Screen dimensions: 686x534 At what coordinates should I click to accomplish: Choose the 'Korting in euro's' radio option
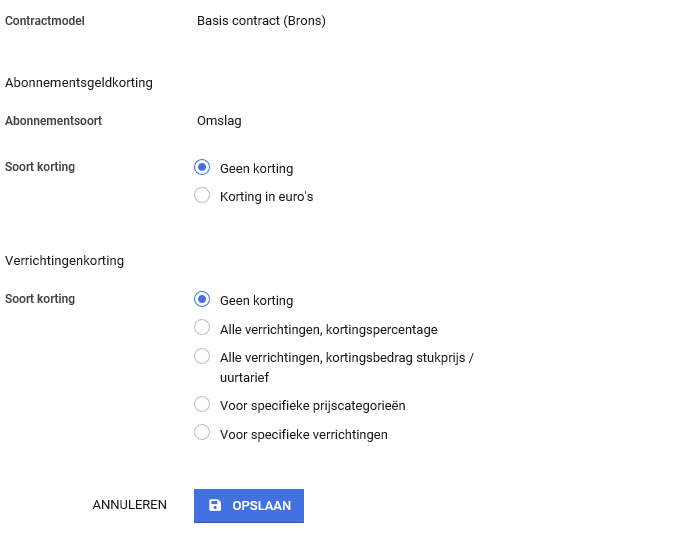202,196
